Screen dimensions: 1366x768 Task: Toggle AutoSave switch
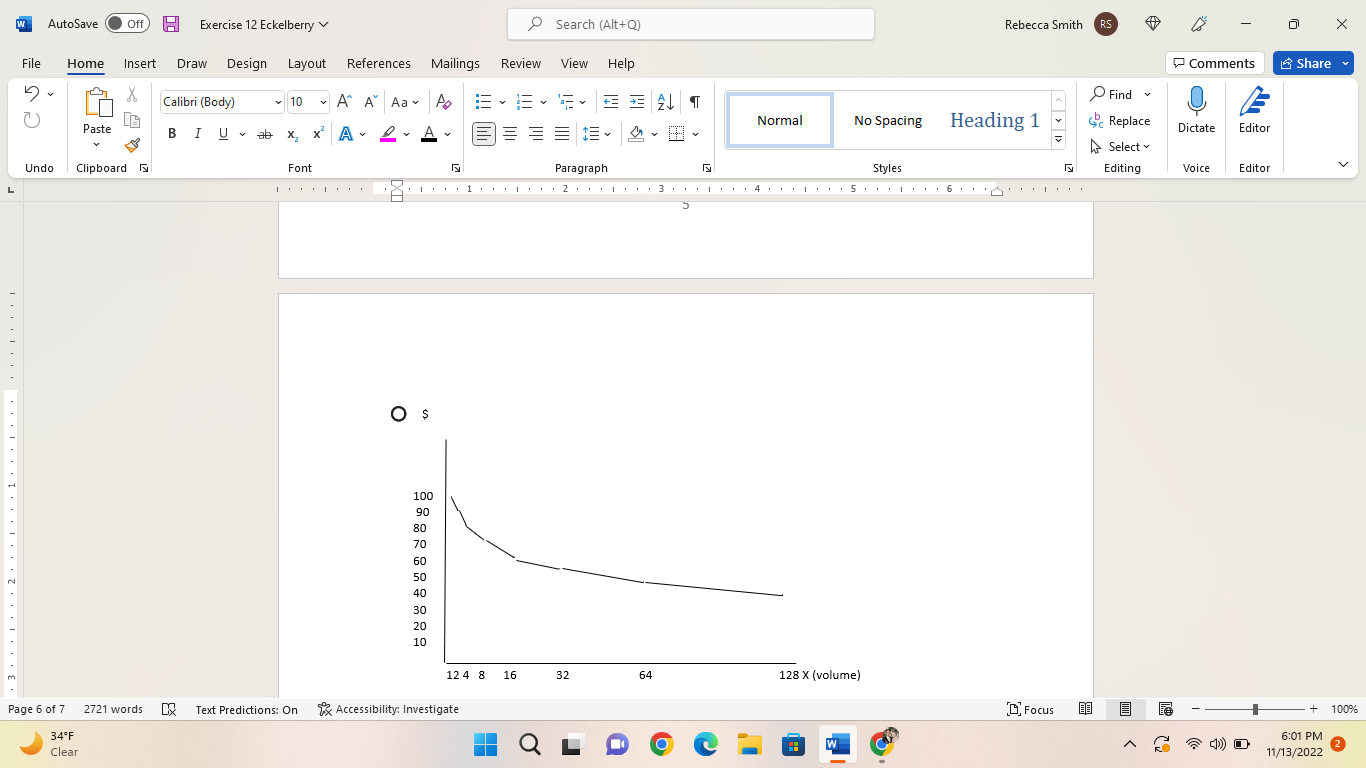[x=127, y=24]
